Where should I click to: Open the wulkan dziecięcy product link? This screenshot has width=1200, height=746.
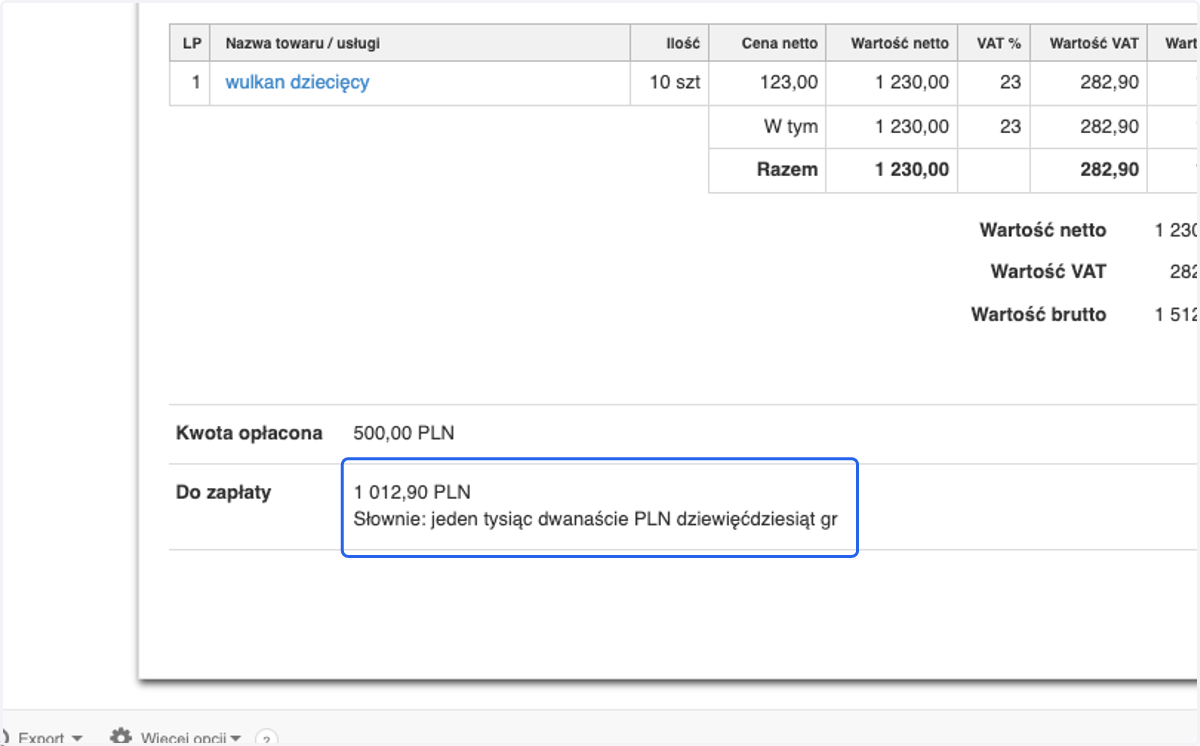297,82
